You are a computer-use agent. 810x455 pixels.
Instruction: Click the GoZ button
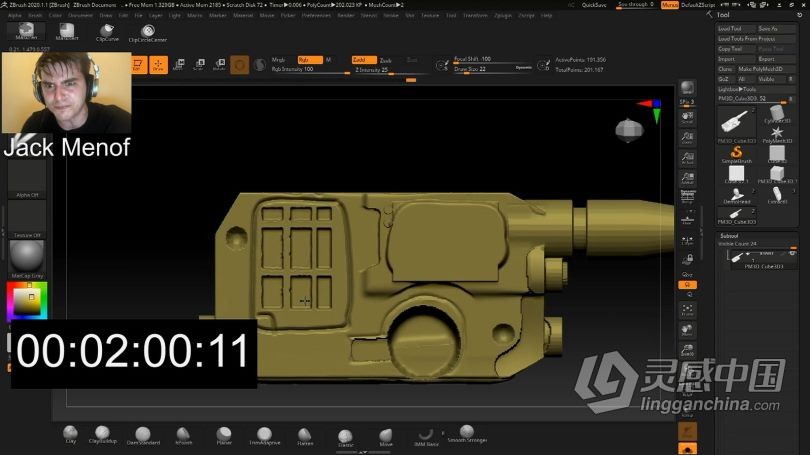[x=724, y=79]
